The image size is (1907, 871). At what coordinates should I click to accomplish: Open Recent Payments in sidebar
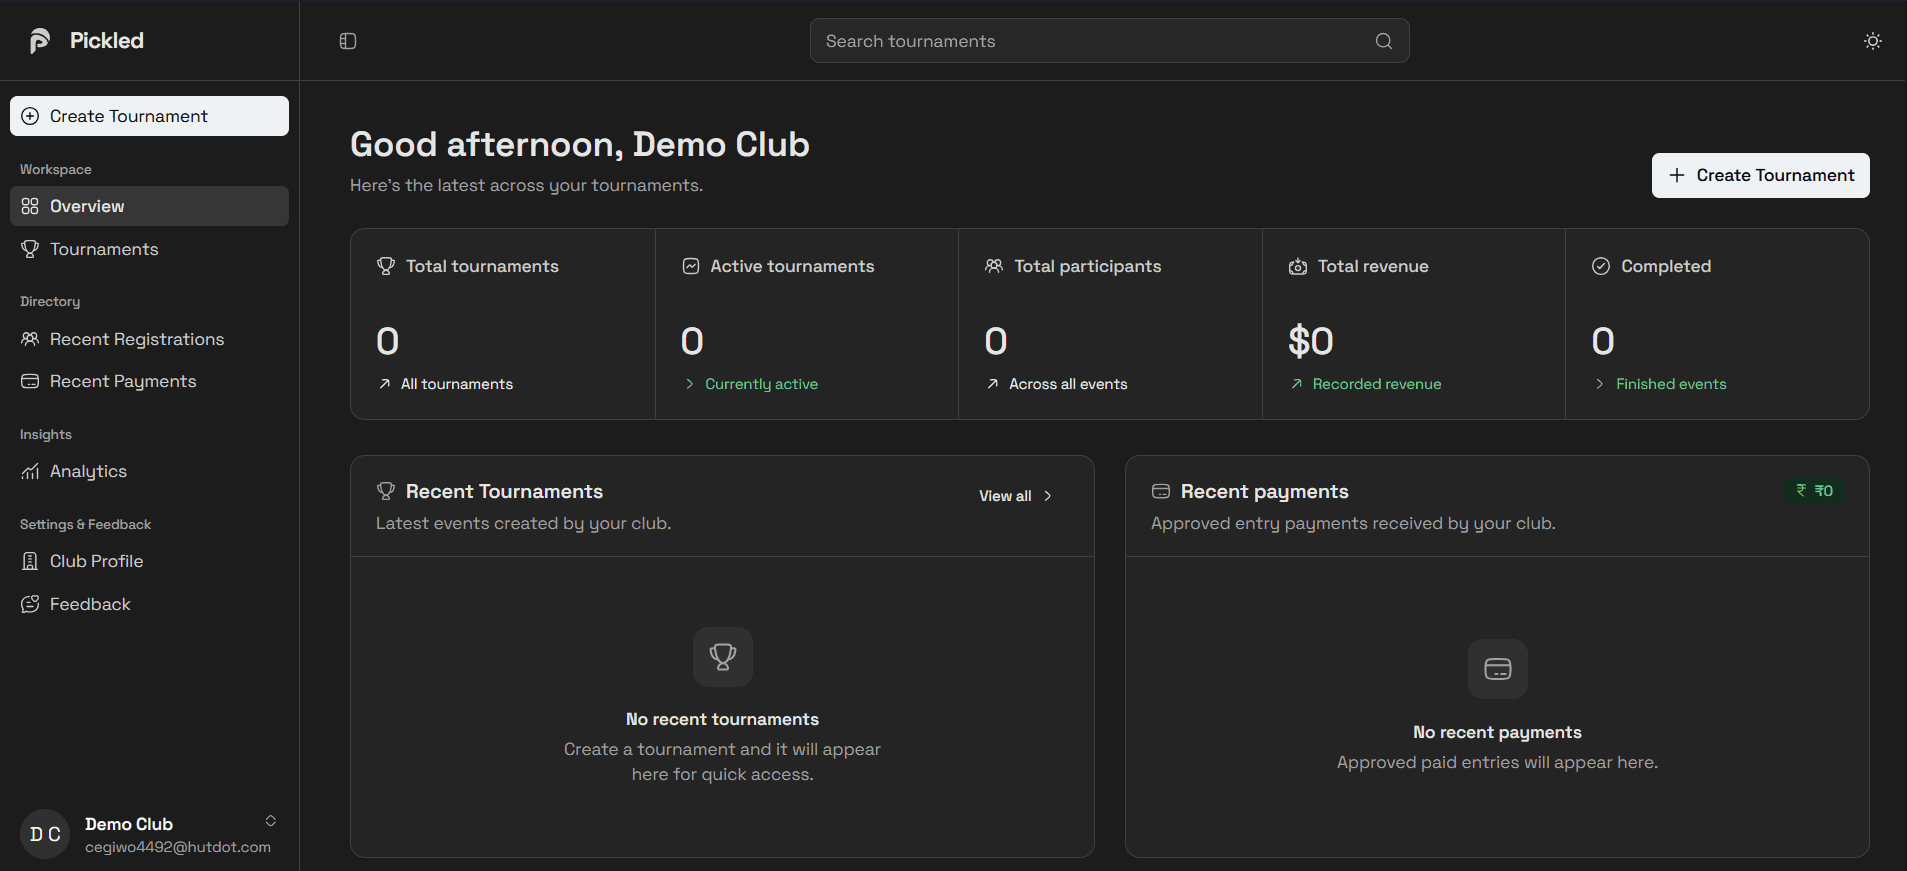pyautogui.click(x=150, y=381)
